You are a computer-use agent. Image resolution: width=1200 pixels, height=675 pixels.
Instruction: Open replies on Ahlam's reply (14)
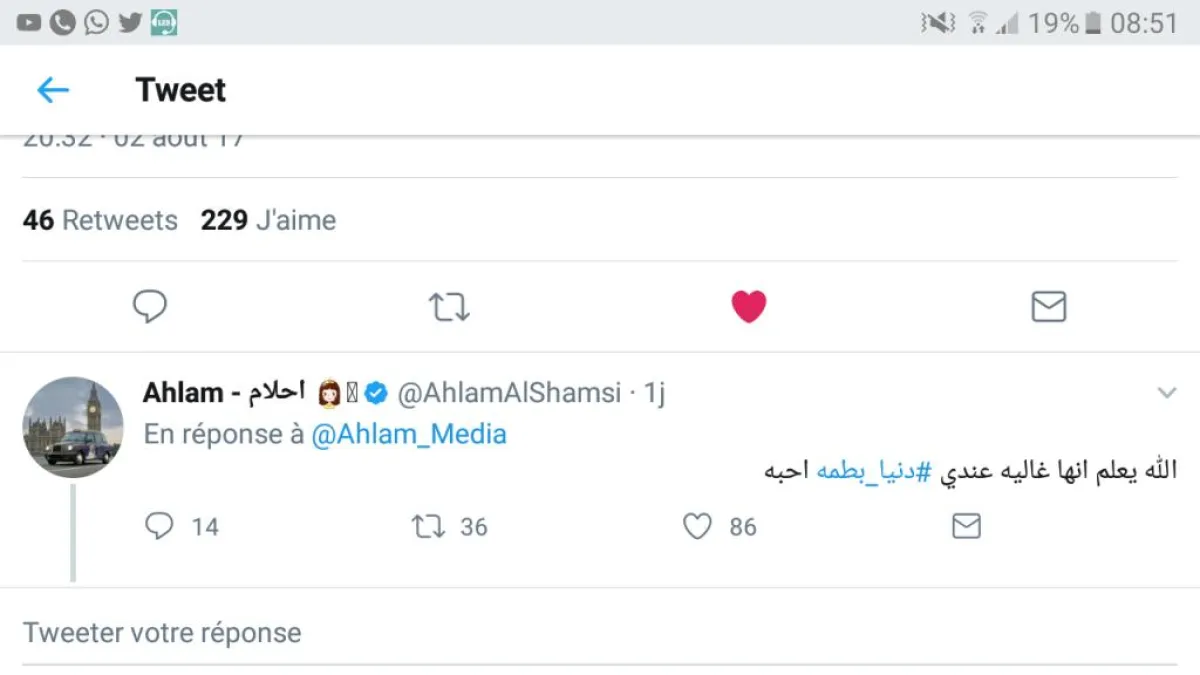[160, 526]
